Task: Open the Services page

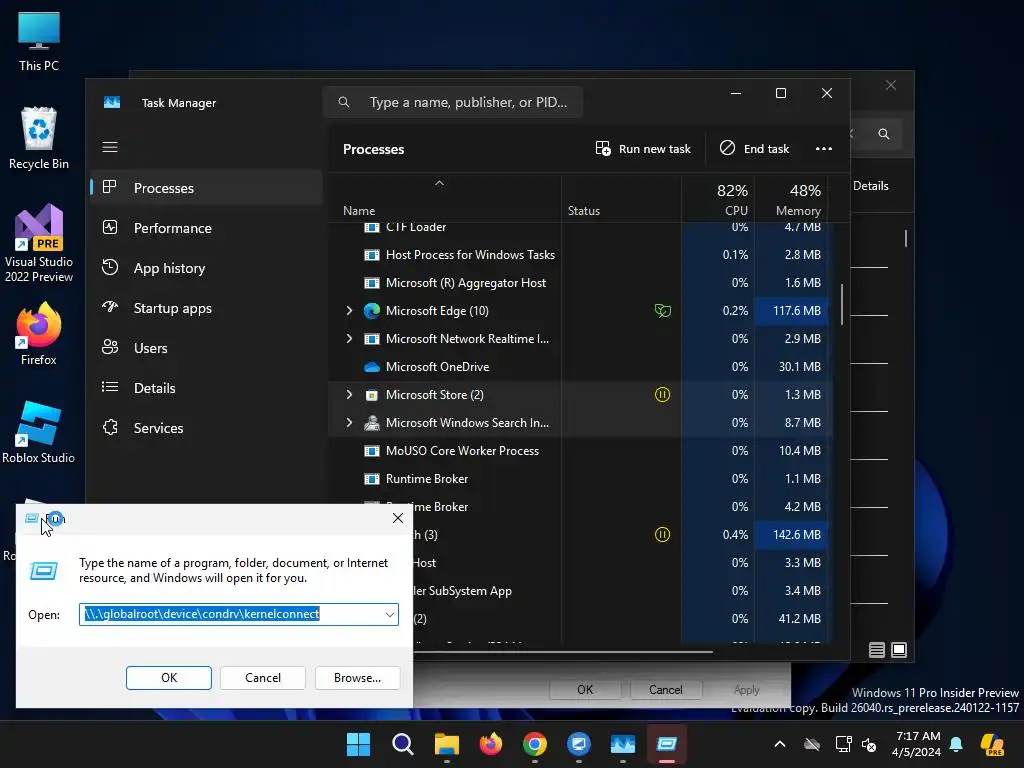Action: [x=206, y=428]
